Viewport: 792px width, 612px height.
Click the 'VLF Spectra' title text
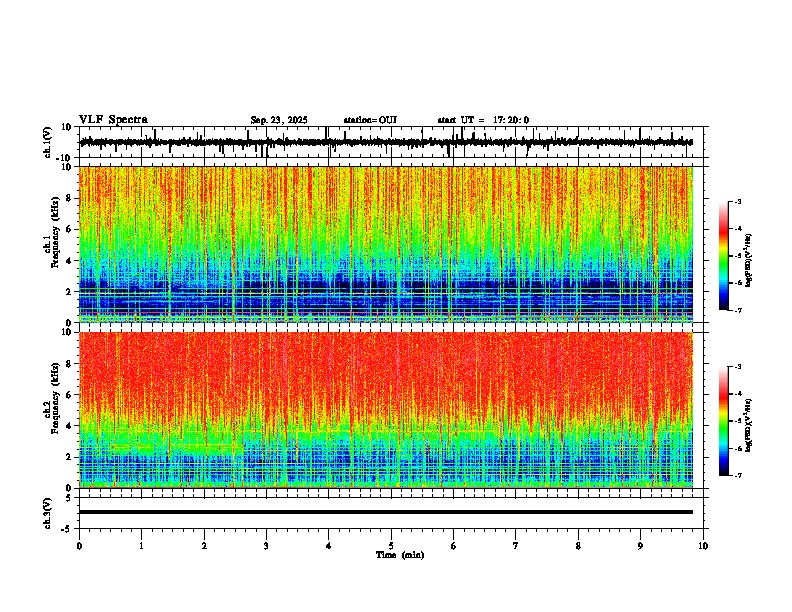coord(113,120)
